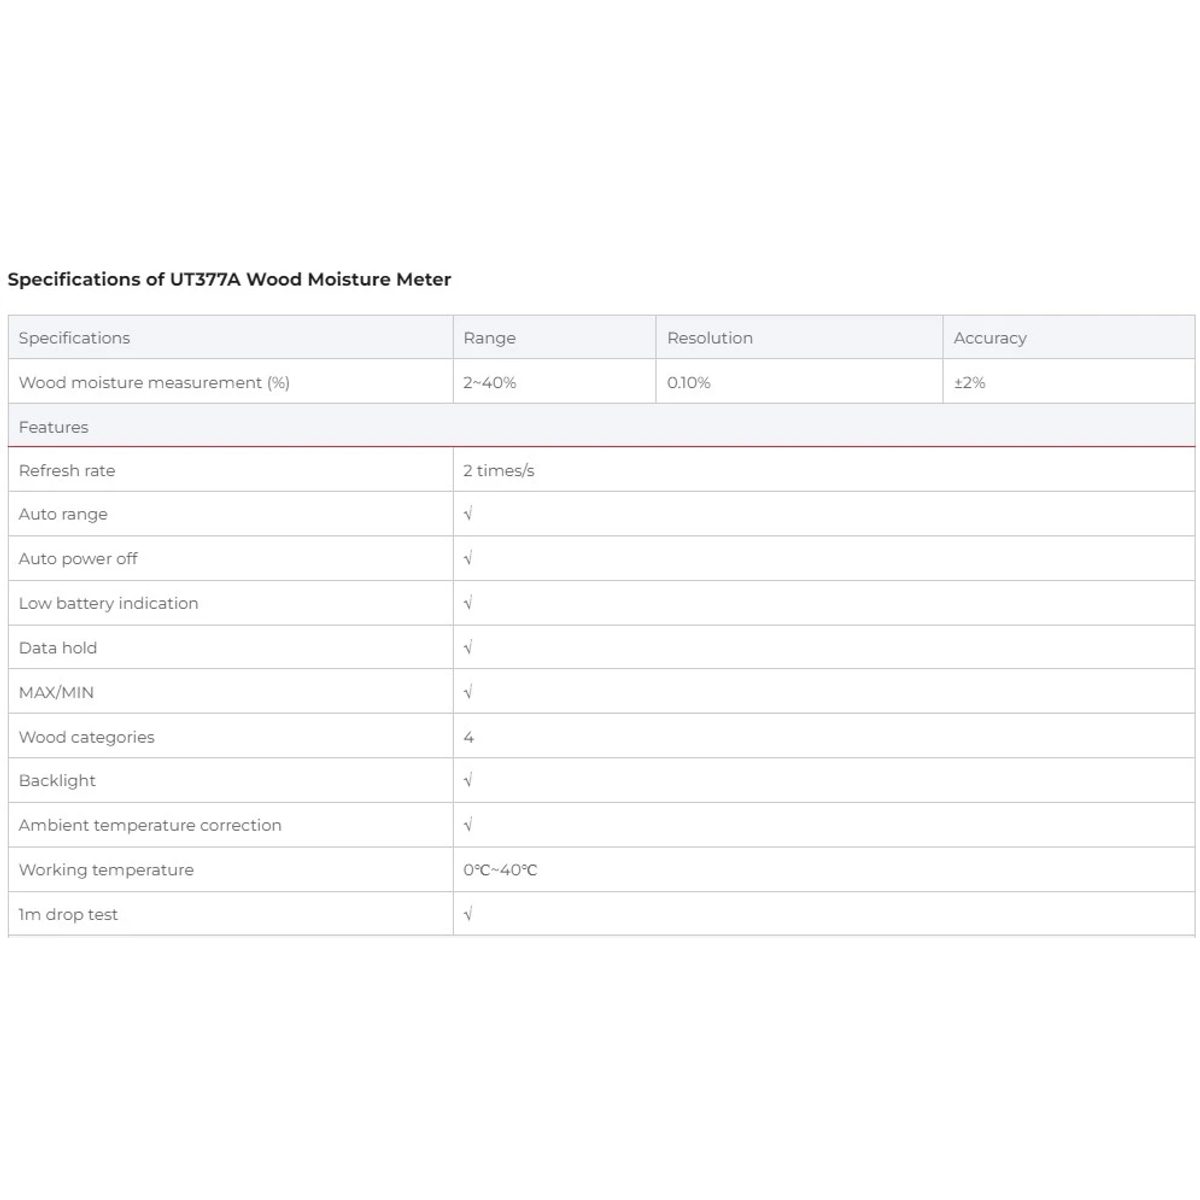Select the Range column header

pyautogui.click(x=489, y=338)
